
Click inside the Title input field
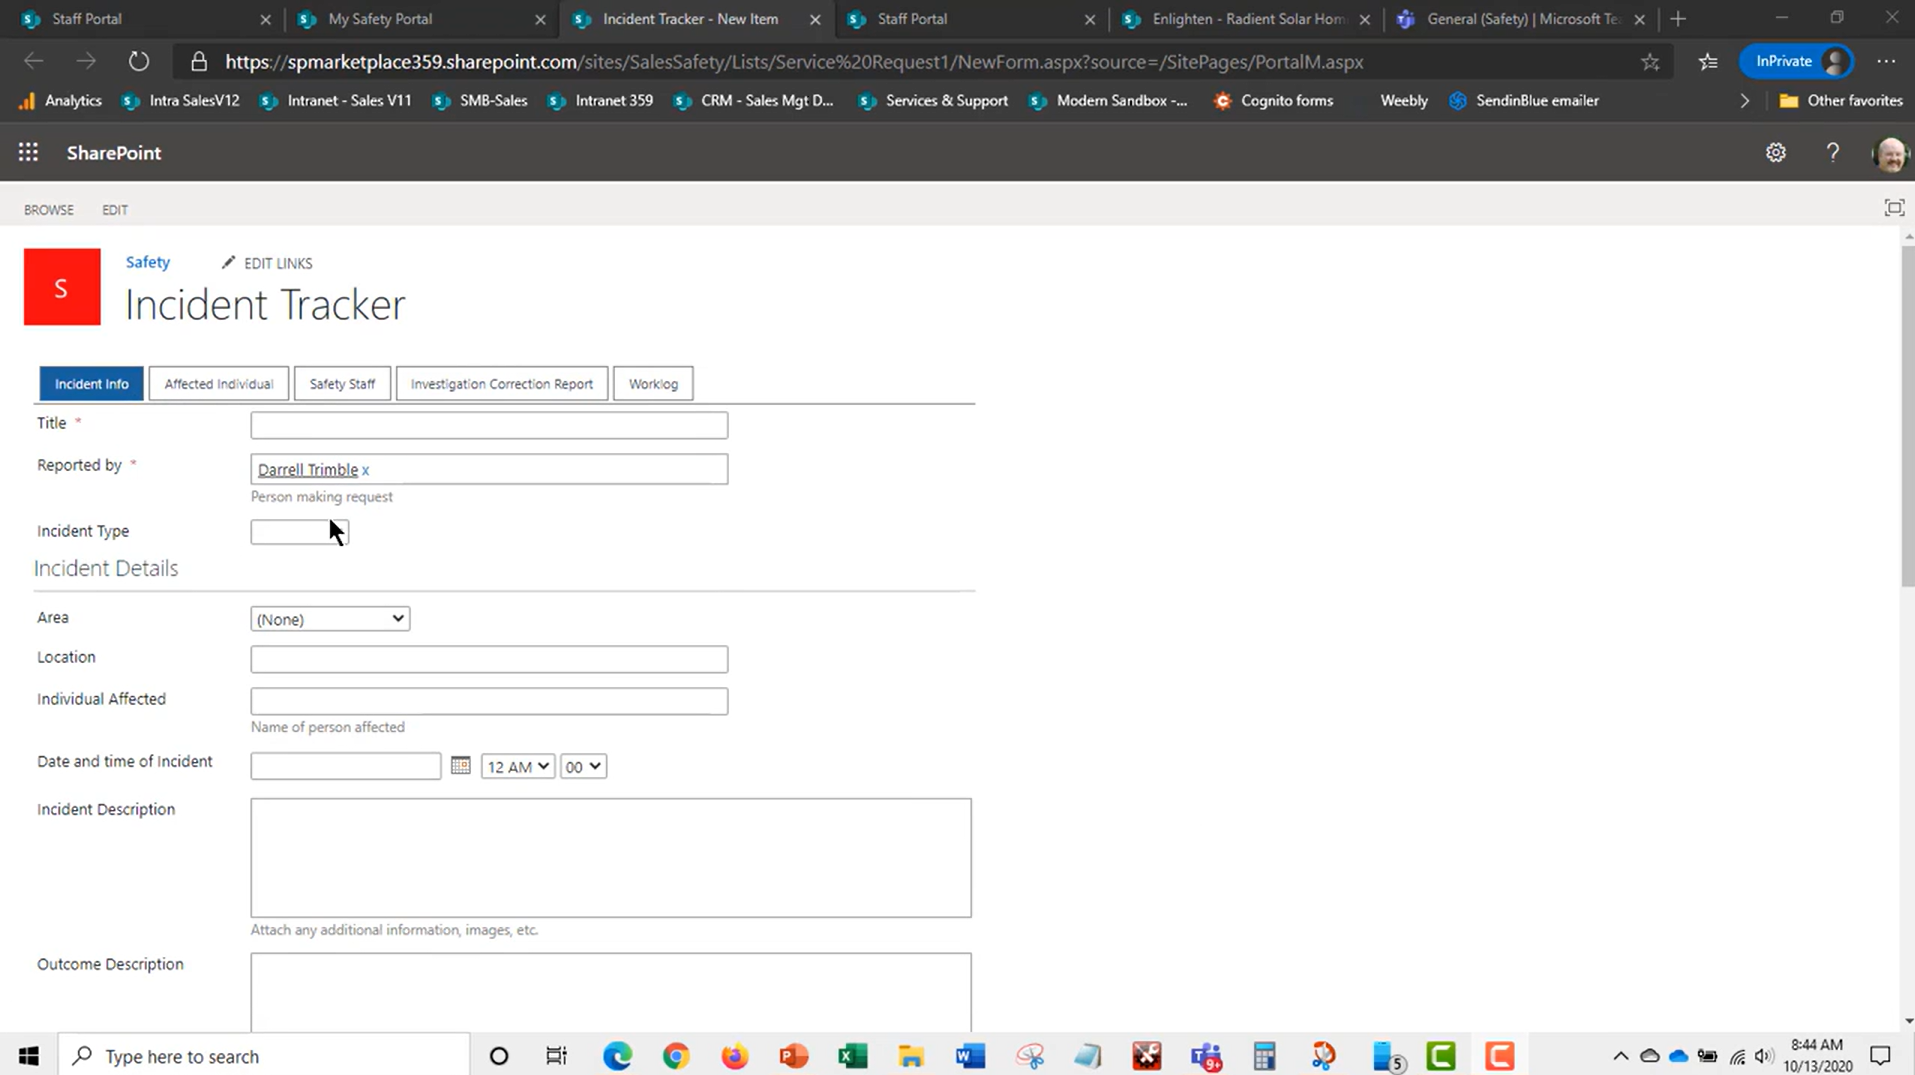[x=488, y=424]
